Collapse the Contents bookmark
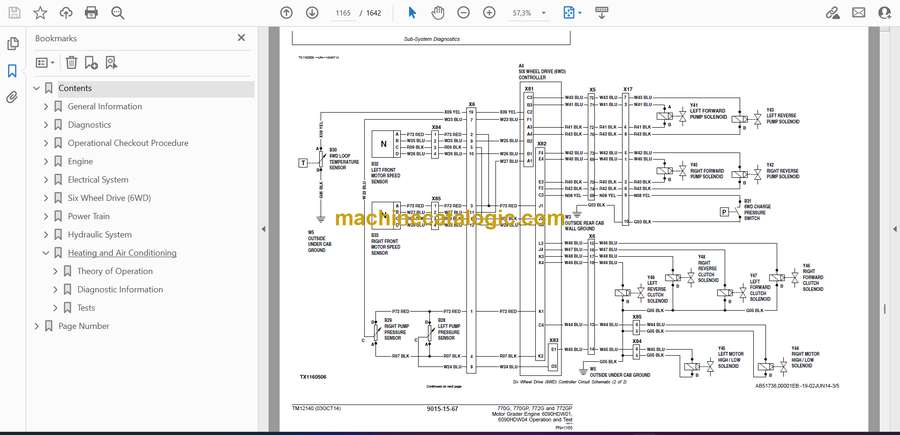 [37, 88]
